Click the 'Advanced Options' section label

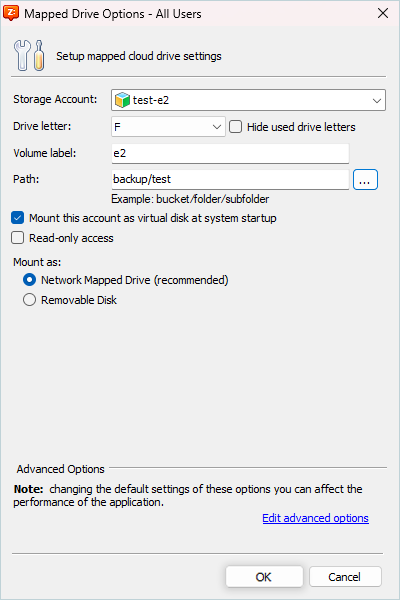(x=60, y=469)
